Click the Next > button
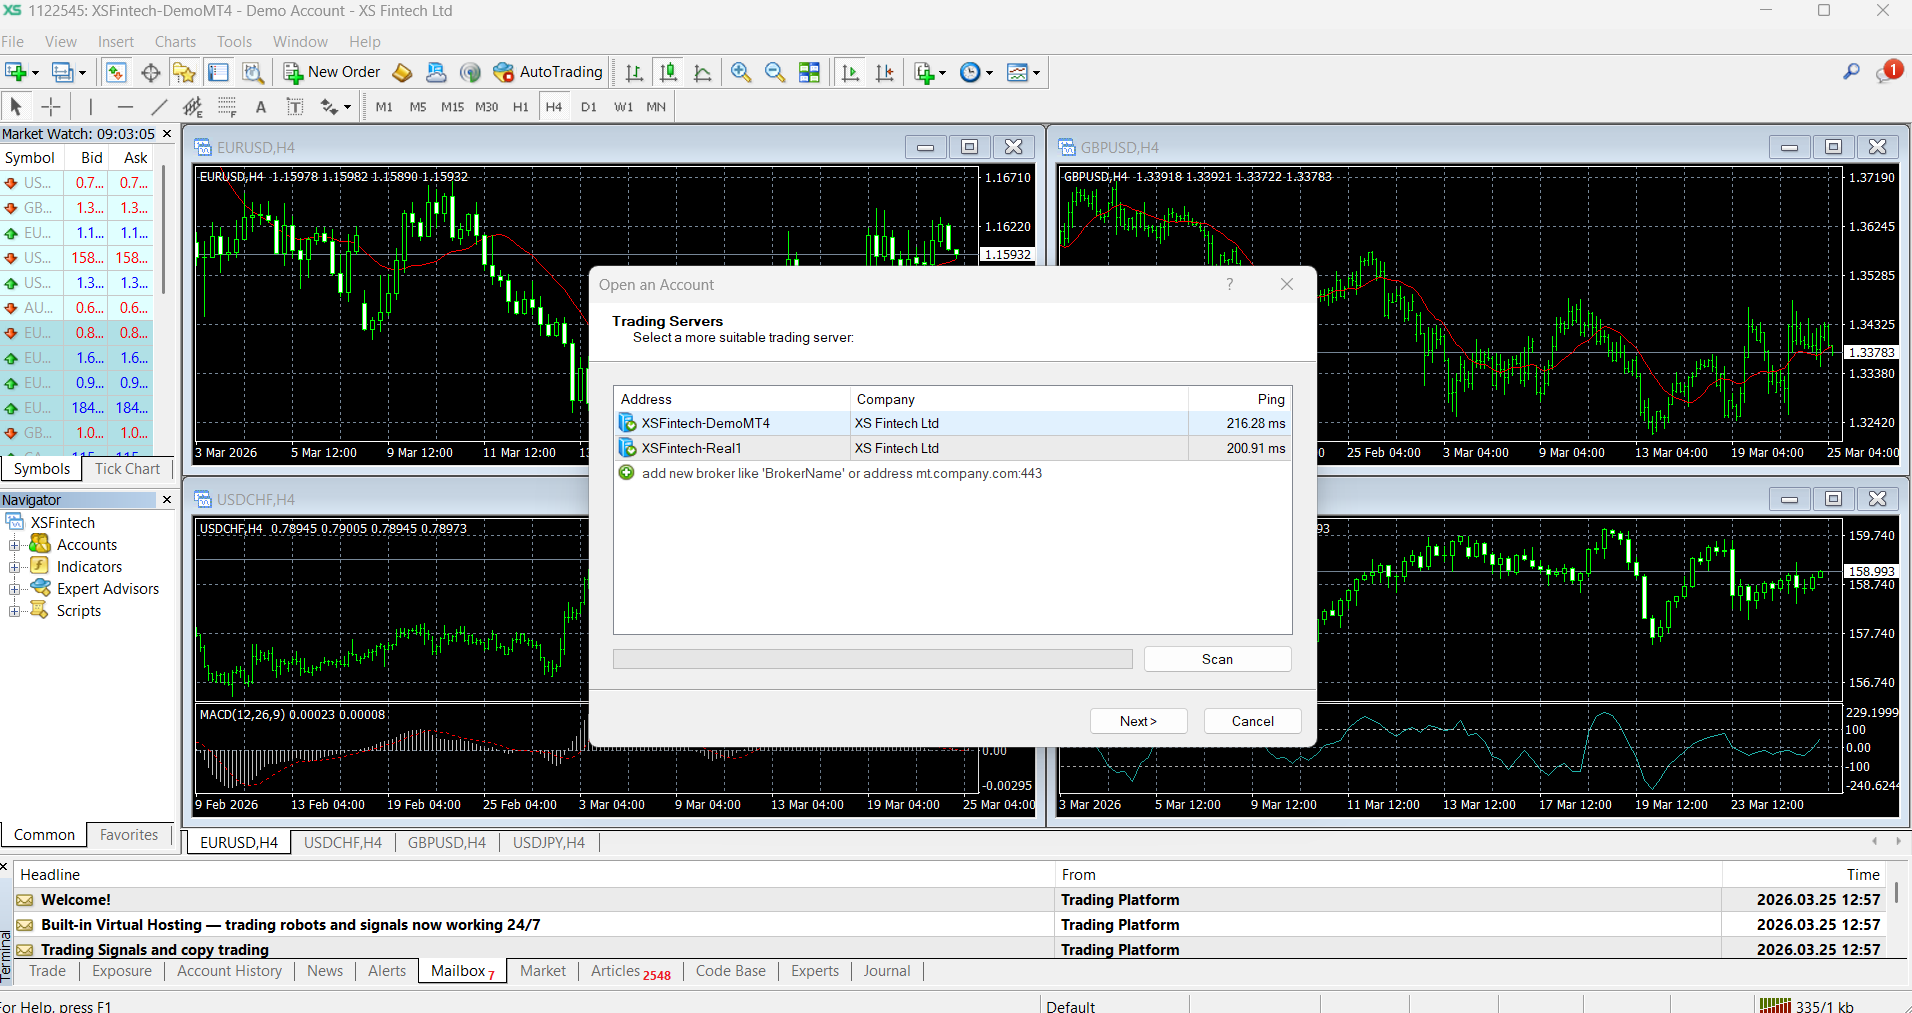Screen dimensions: 1912x1013 [1138, 721]
